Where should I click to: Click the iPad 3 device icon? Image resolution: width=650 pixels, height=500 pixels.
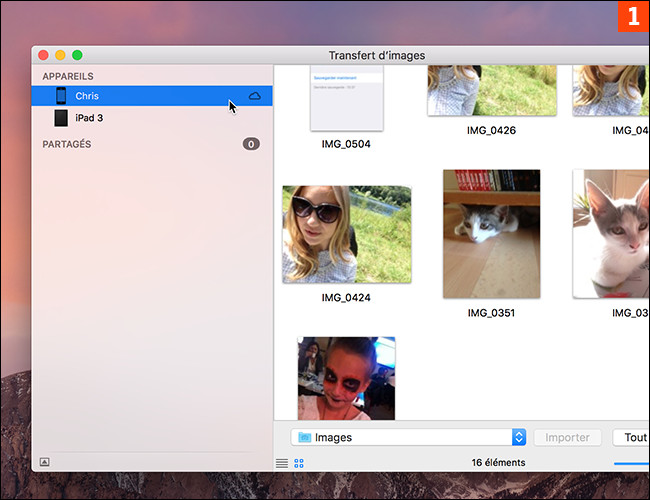(x=61, y=118)
